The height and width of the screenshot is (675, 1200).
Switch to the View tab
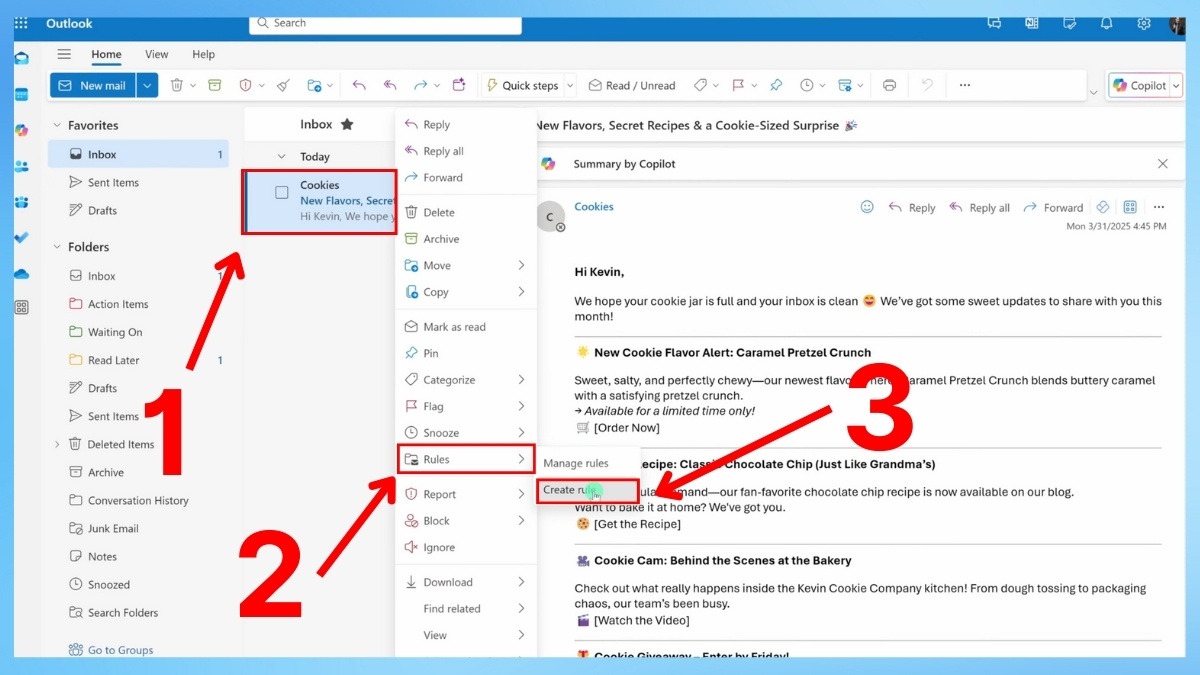coord(157,54)
